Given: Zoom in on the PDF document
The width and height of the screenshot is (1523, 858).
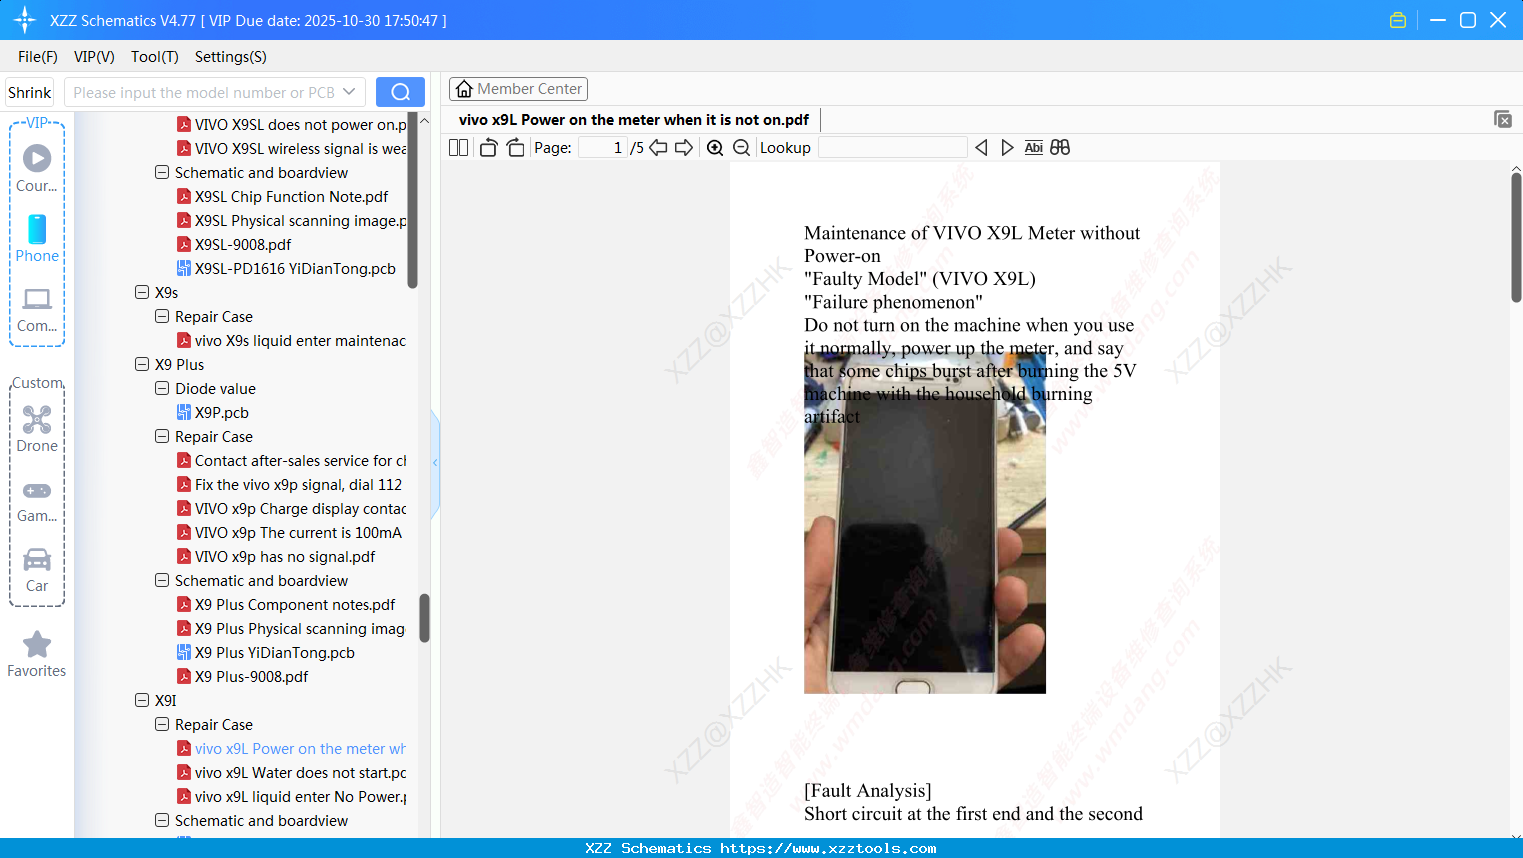Looking at the screenshot, I should coord(715,147).
